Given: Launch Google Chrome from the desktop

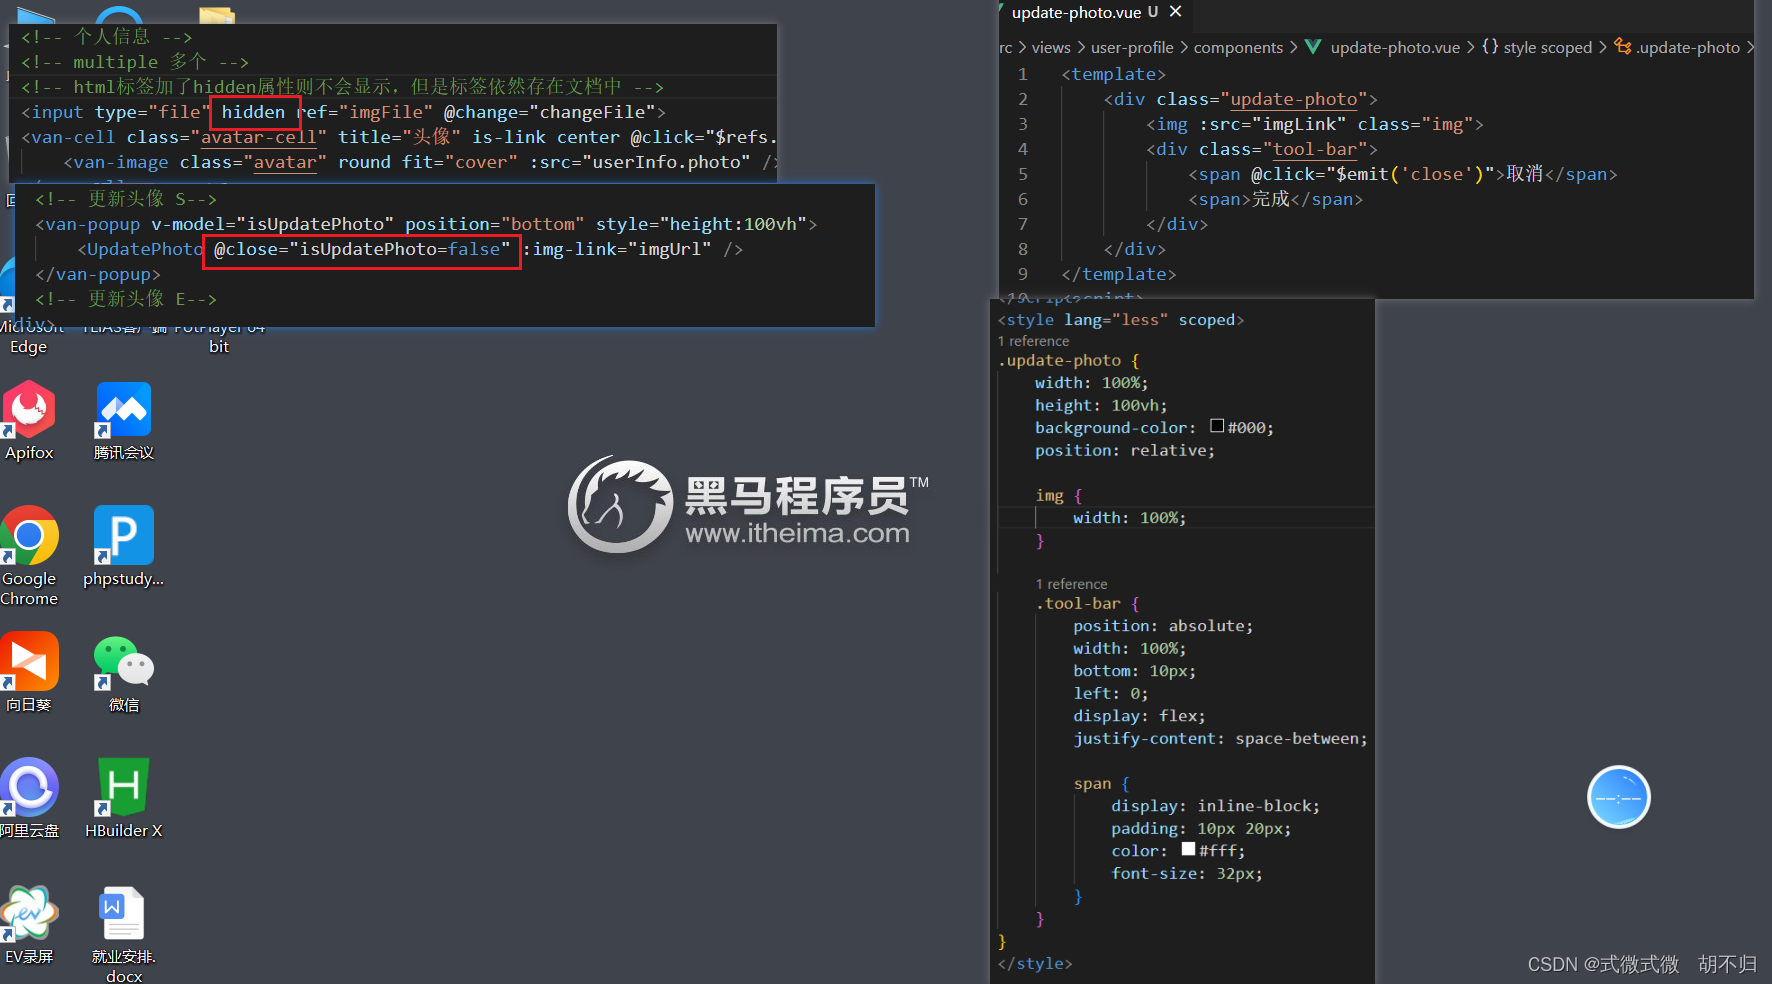Looking at the screenshot, I should pos(29,556).
